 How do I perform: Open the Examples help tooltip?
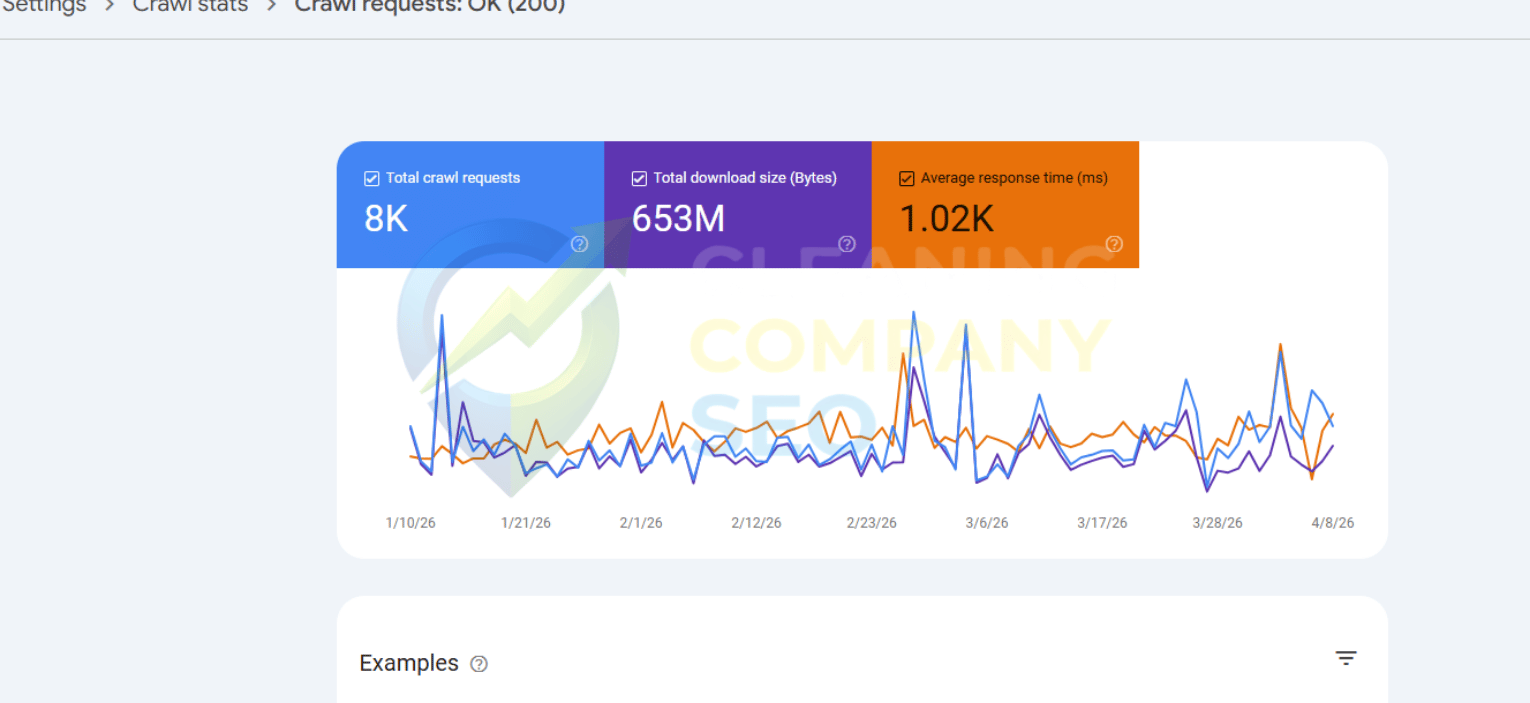tap(479, 663)
